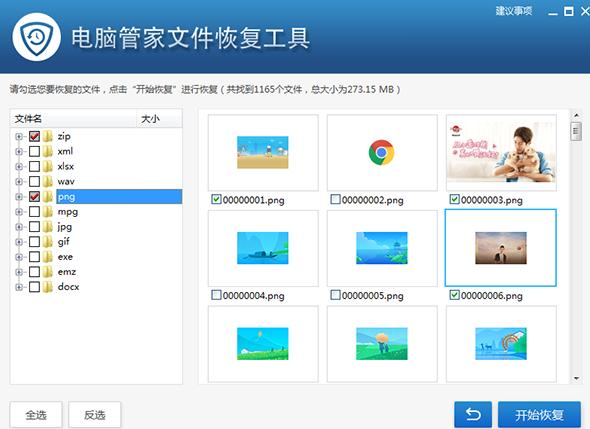Uncheck the 00000001.png checkbox
This screenshot has width=590, height=429.
216,199
